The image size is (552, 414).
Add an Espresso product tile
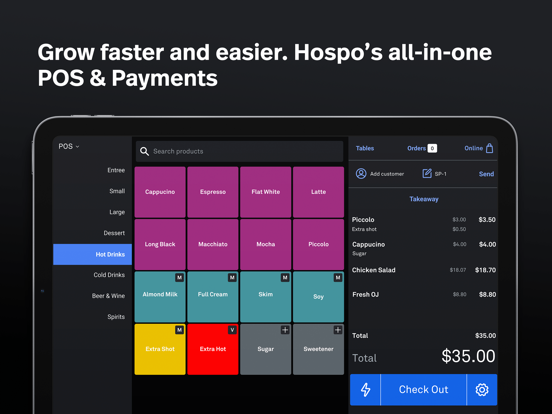(x=213, y=192)
